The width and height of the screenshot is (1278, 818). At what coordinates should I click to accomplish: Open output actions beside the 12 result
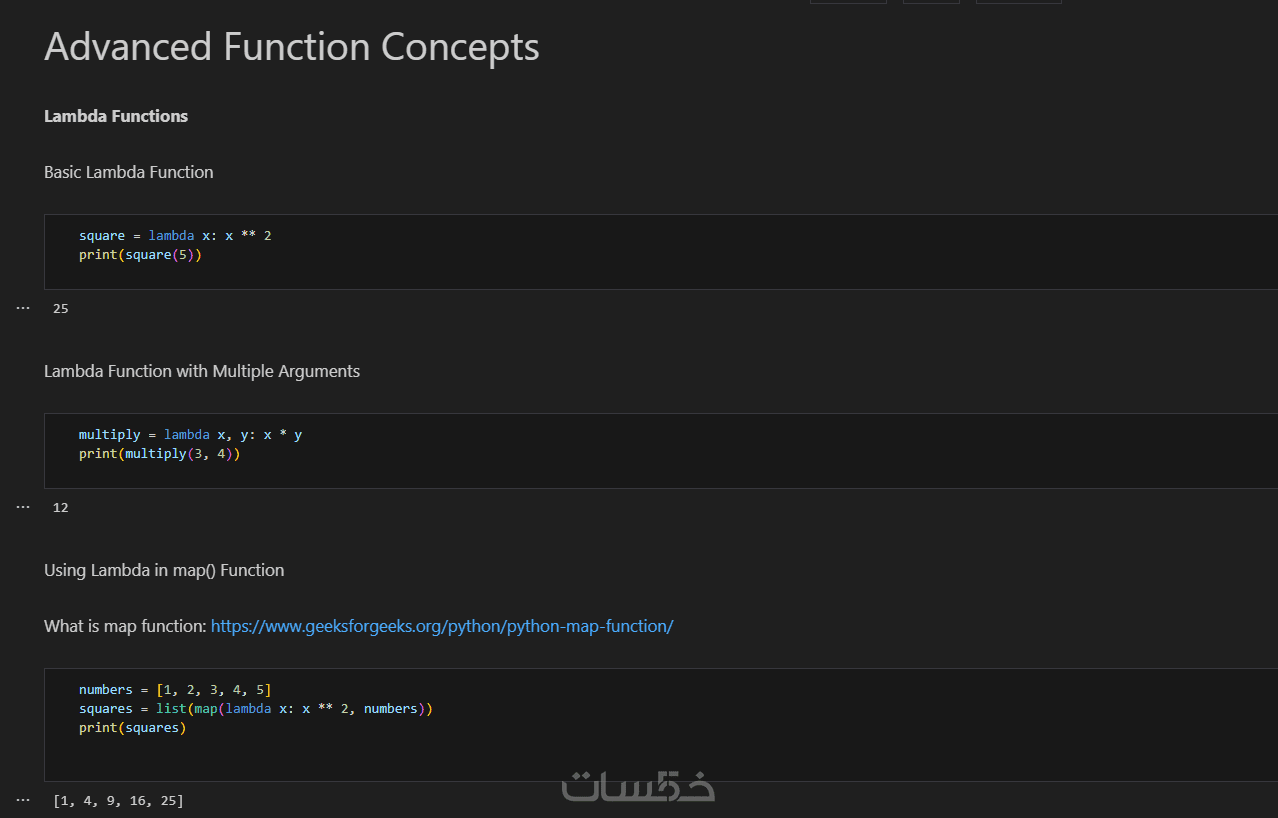coord(23,507)
